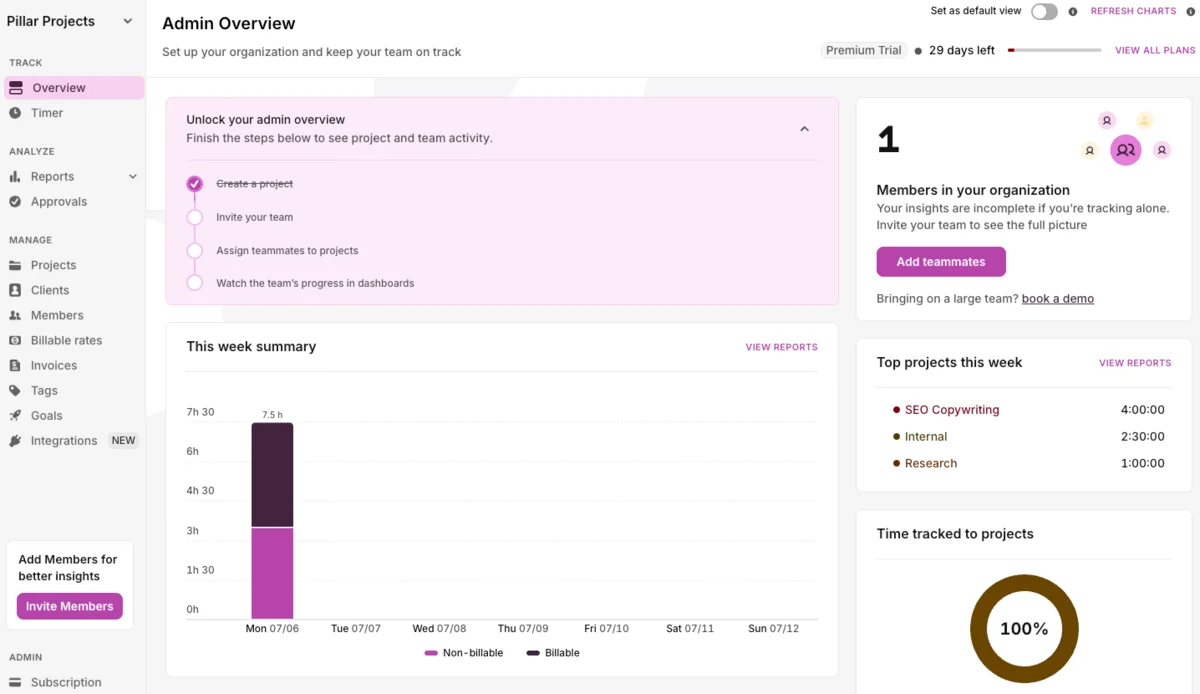1200x694 pixels.
Task: Click REFRESH CHARTS link
Action: [1133, 11]
